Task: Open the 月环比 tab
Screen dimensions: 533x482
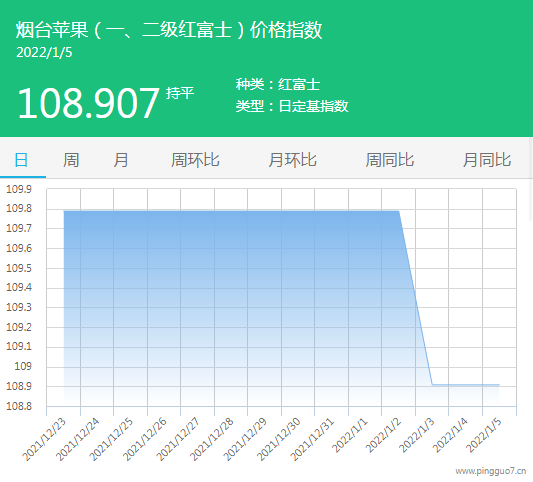Action: coord(292,160)
